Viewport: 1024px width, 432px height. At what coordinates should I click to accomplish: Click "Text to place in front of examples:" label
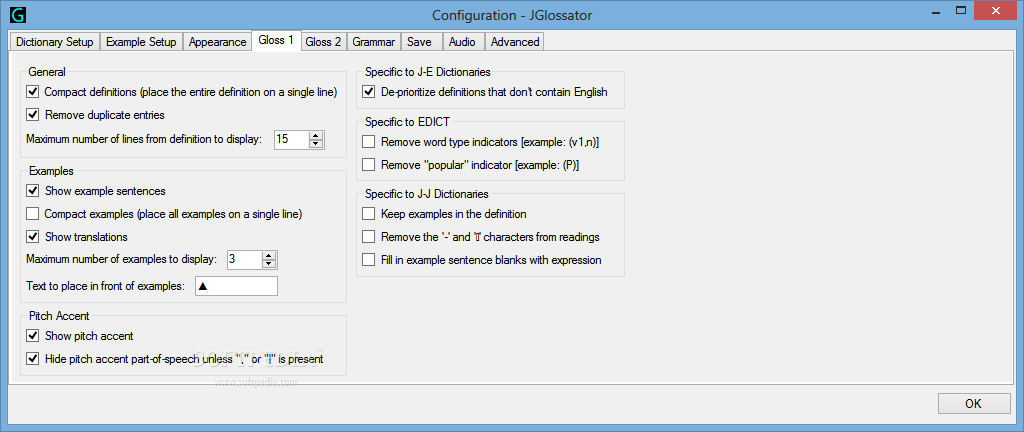click(x=106, y=286)
